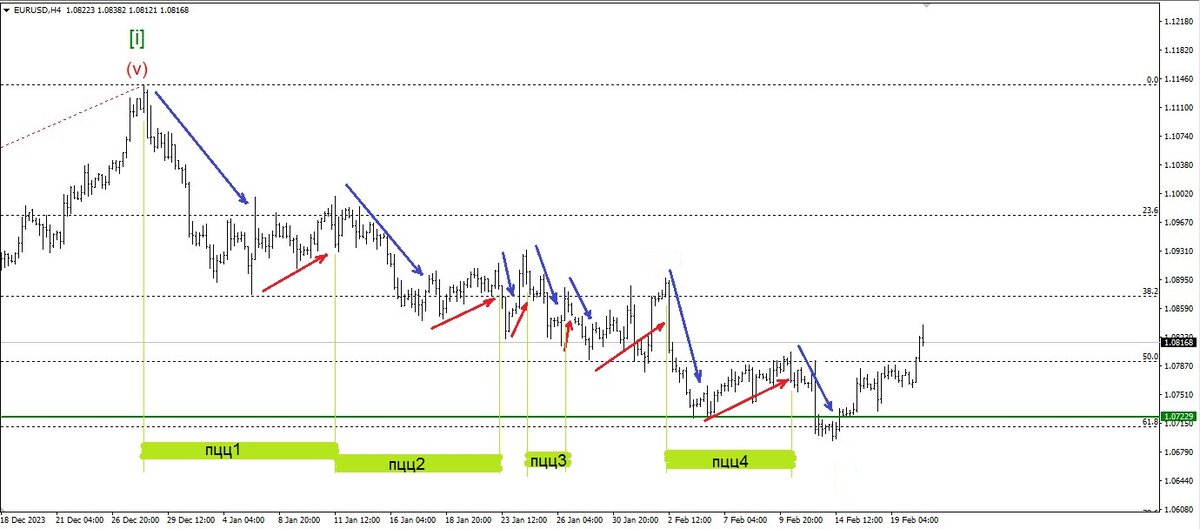Click the 19 Feb 04:00 time label
The width and height of the screenshot is (1200, 529).
point(913,520)
